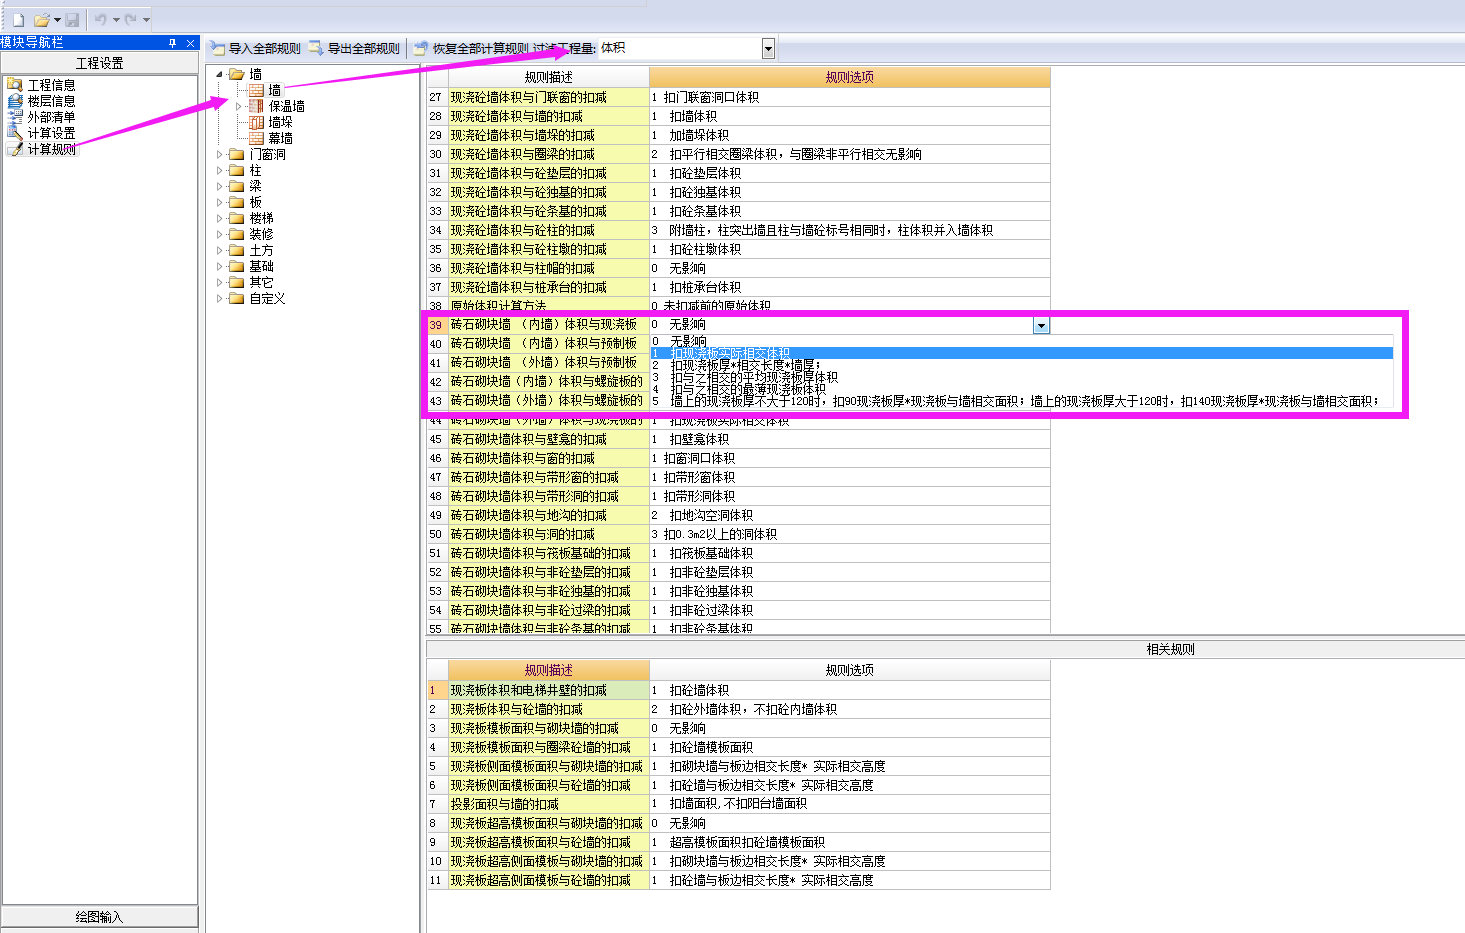Open the Undo history dropdown arrow
The height and width of the screenshot is (933, 1465).
click(116, 20)
